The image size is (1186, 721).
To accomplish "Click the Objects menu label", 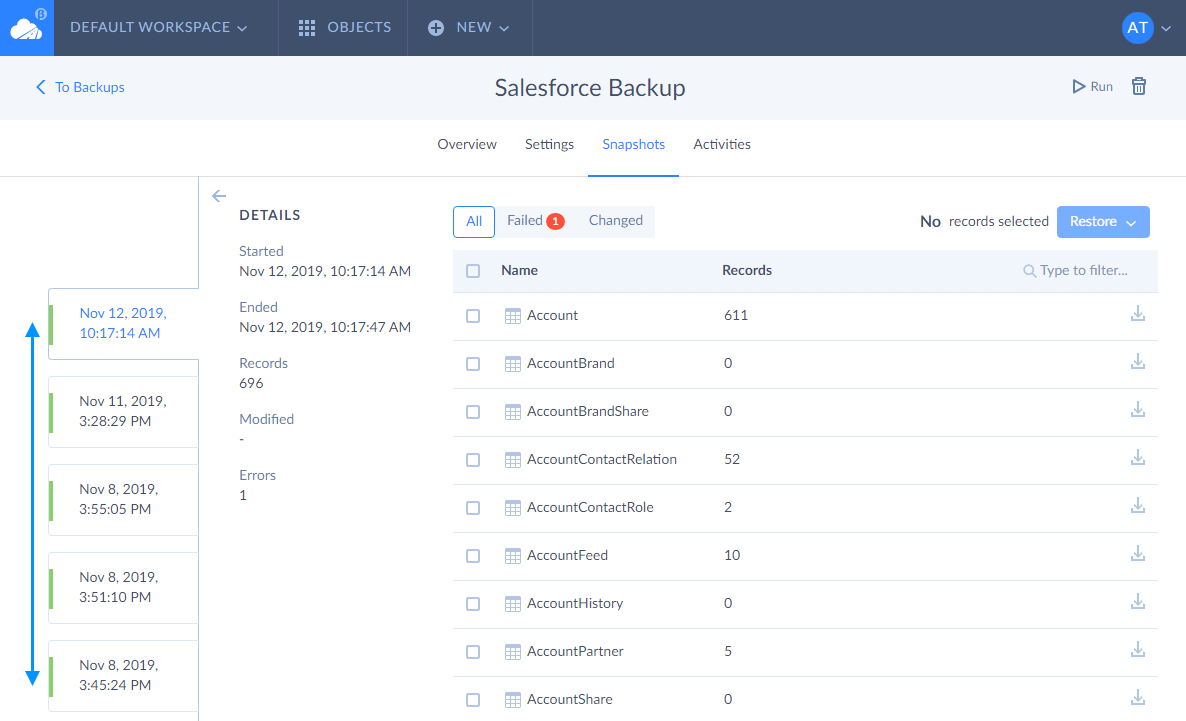I will (359, 27).
